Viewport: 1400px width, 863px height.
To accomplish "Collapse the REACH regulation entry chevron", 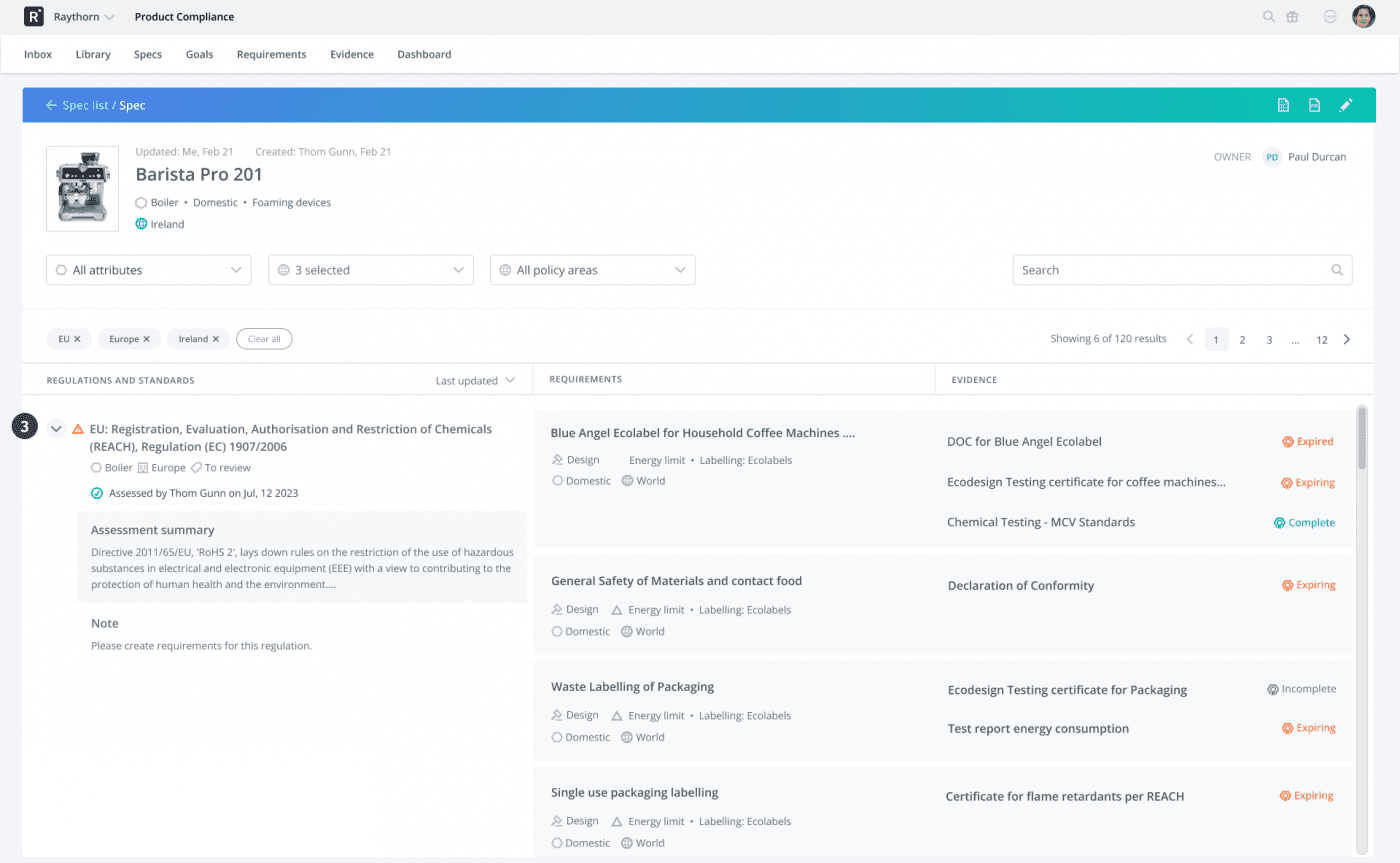I will coord(56,428).
